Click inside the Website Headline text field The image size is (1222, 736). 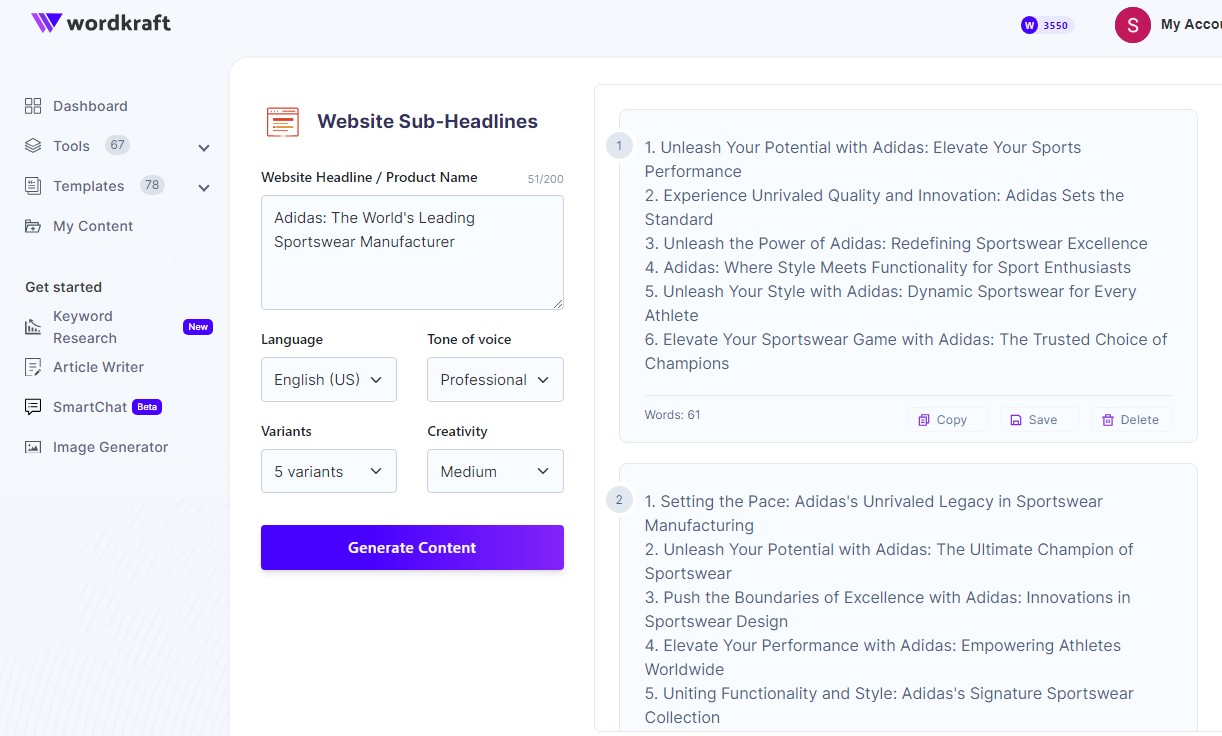click(x=412, y=252)
